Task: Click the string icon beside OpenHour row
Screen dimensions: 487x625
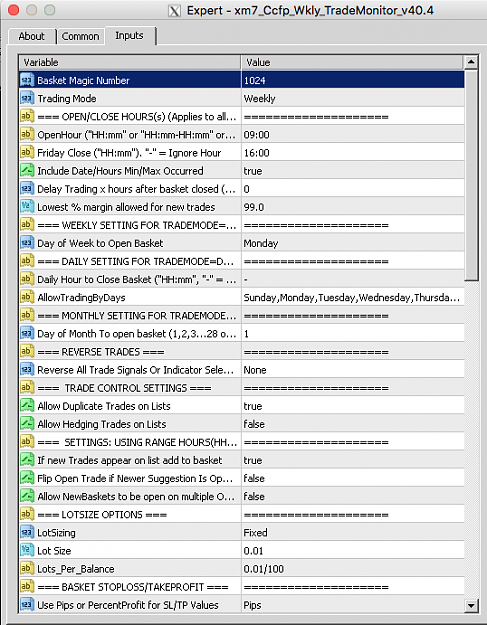Action: (x=27, y=134)
